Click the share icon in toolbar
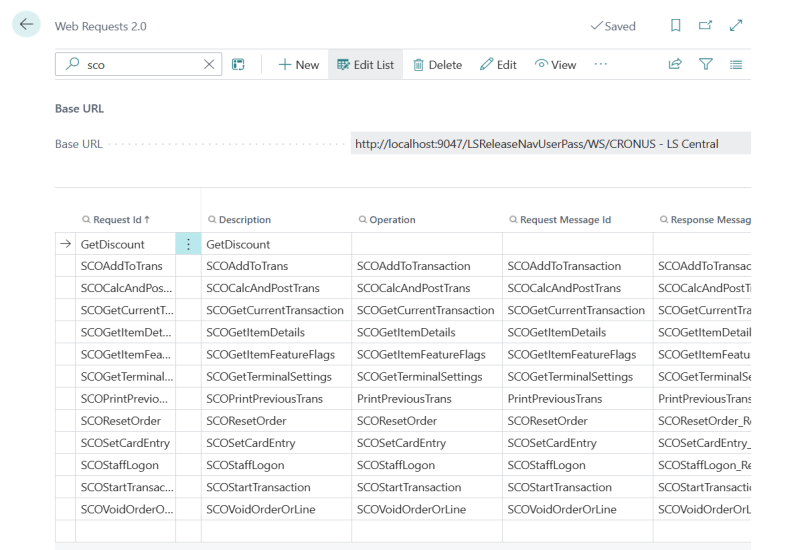800x550 pixels. [675, 65]
